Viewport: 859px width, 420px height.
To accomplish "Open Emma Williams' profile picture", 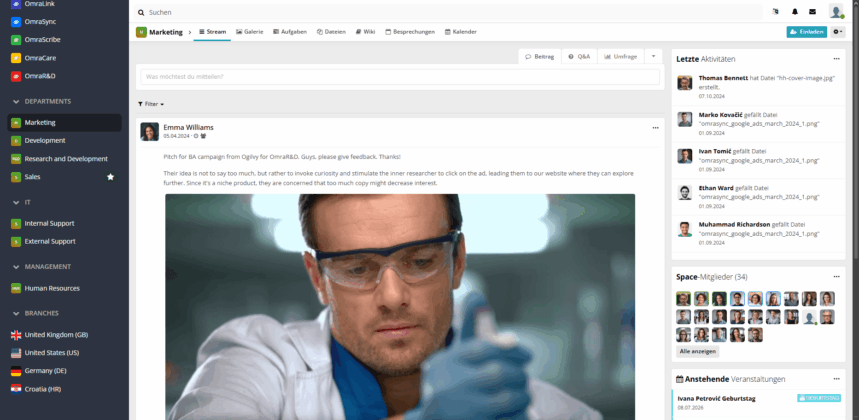I will pos(150,131).
